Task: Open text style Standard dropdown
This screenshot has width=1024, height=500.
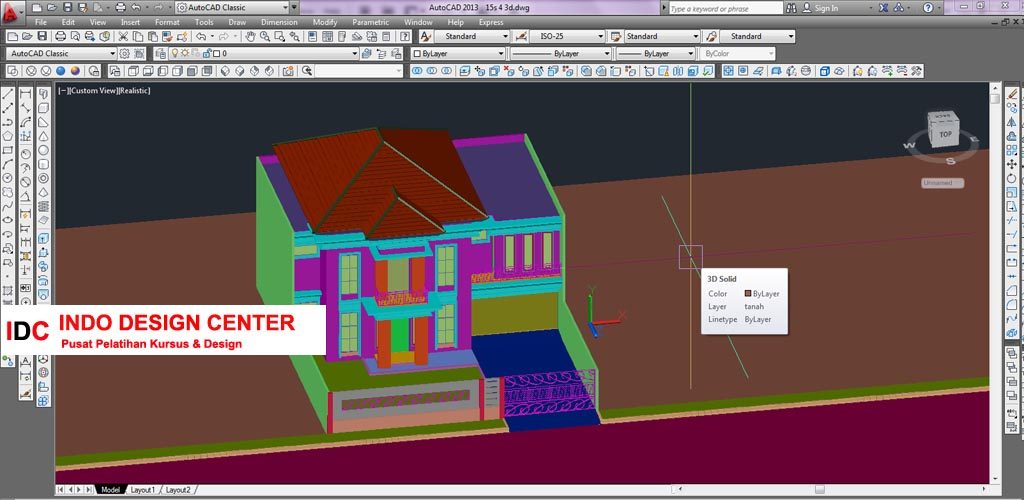Action: [472, 37]
